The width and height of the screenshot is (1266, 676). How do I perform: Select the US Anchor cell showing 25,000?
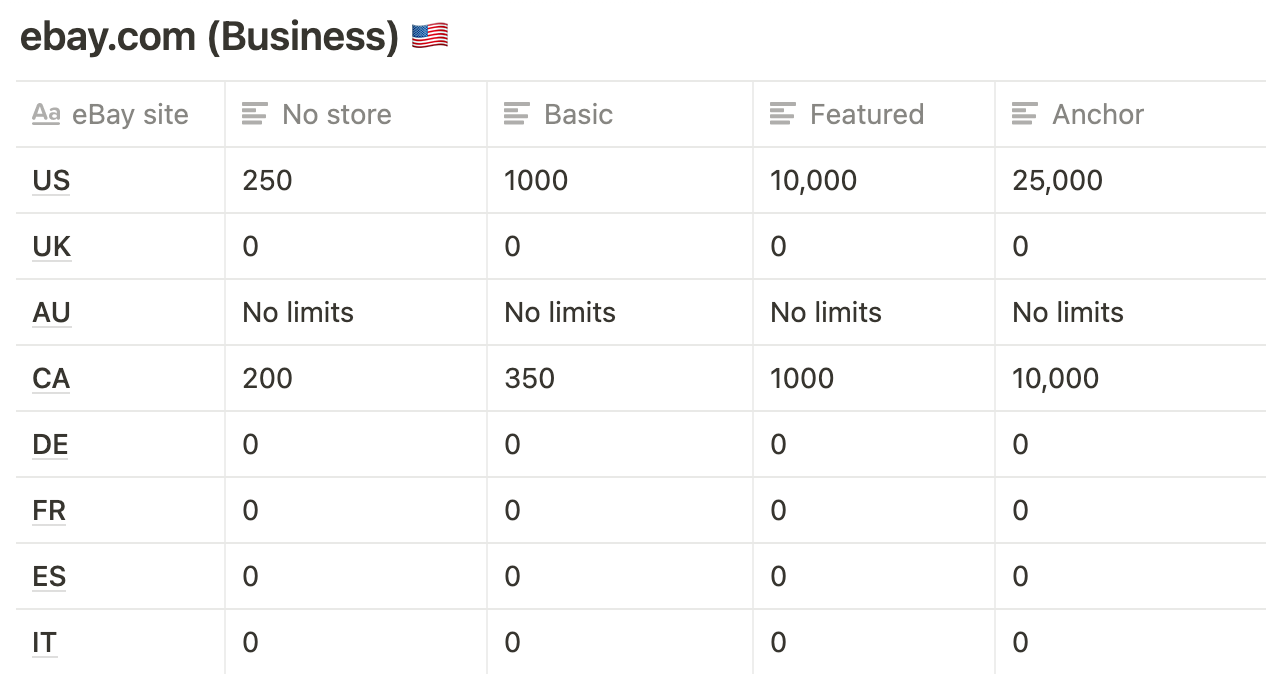(x=1130, y=180)
